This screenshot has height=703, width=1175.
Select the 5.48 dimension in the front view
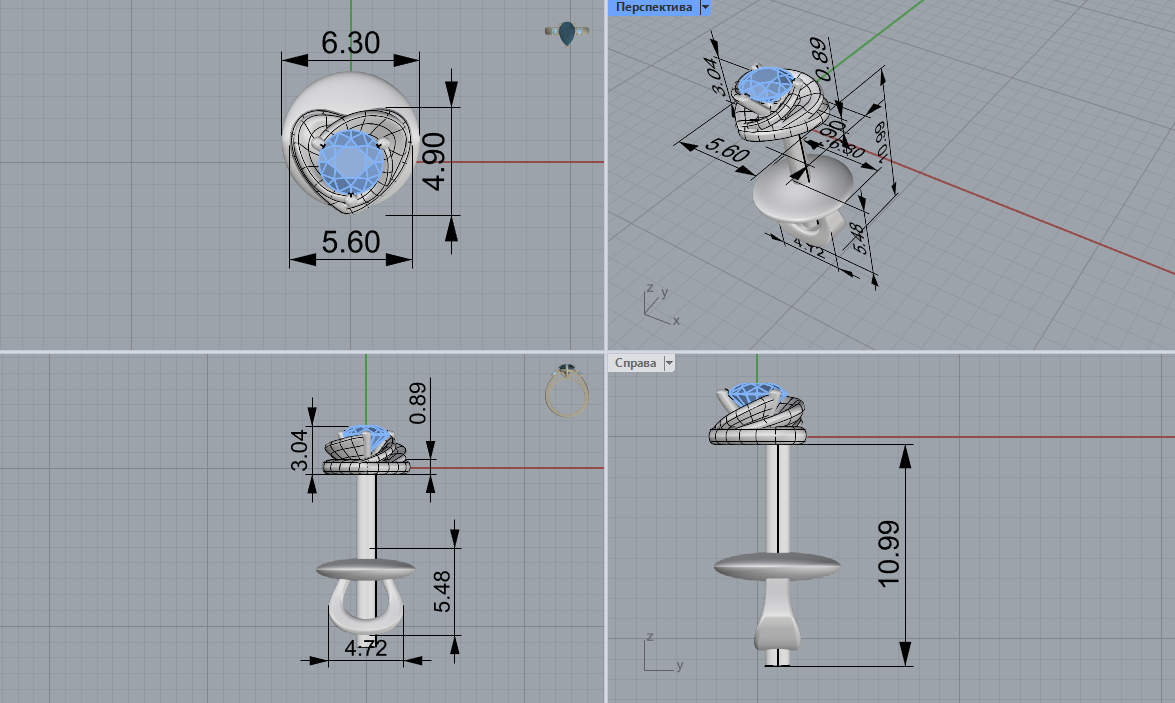tap(442, 591)
